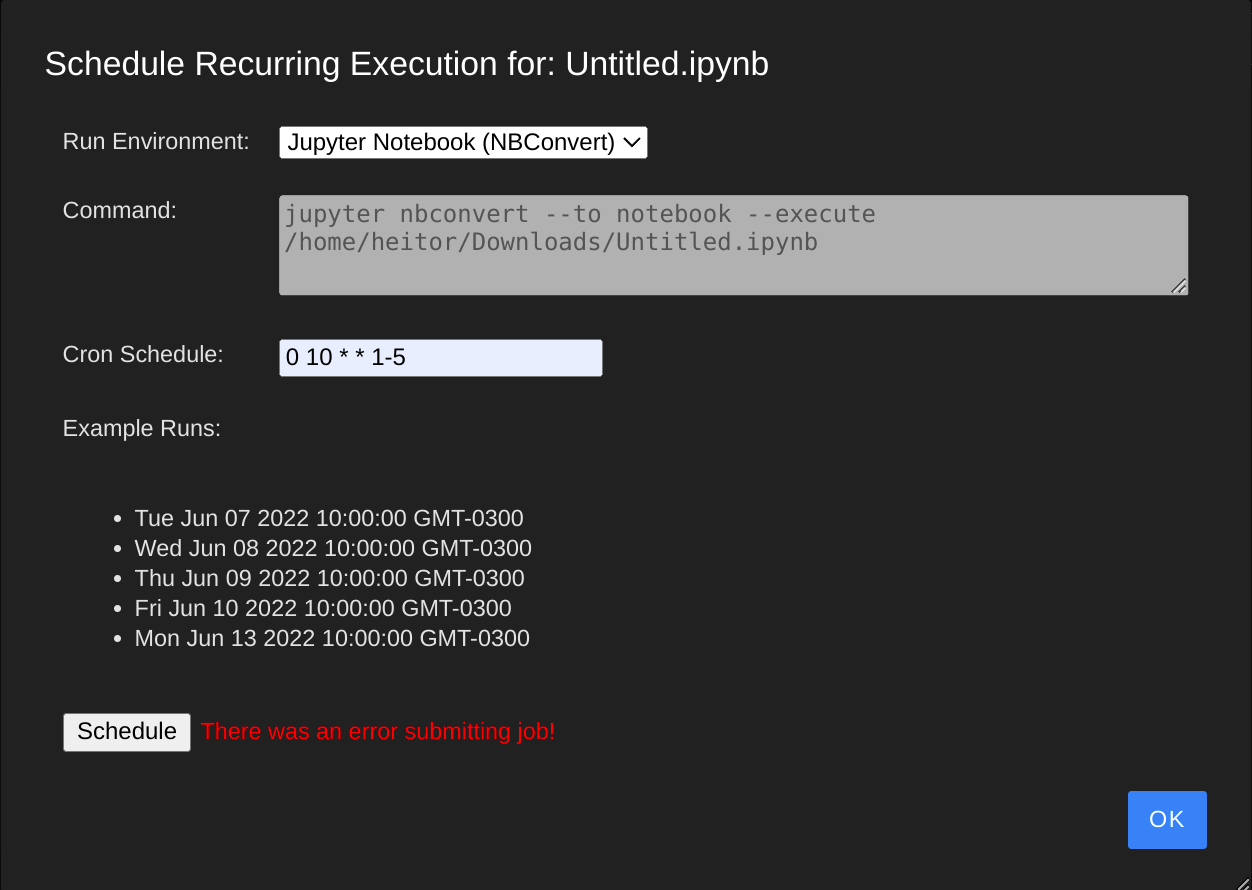The image size is (1252, 890).
Task: Click the Run Environment label
Action: point(156,141)
